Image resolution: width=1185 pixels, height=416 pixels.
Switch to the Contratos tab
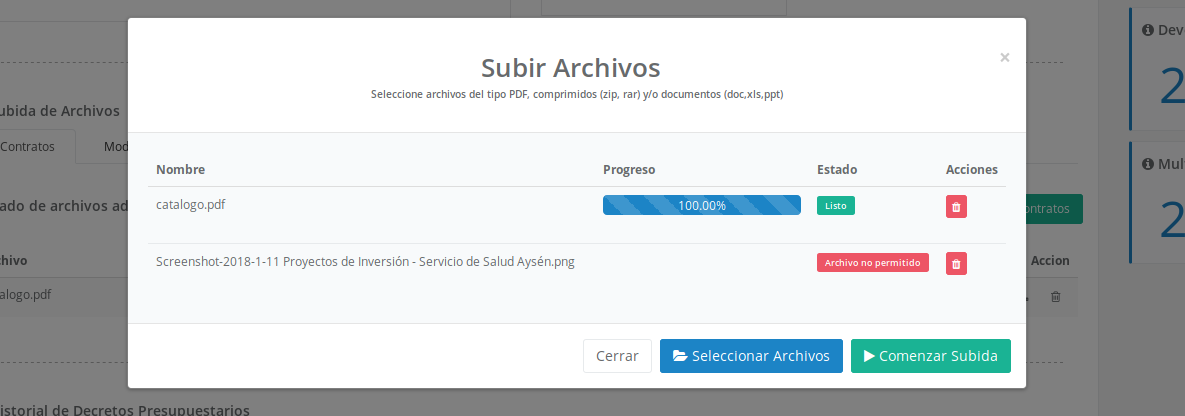[x=30, y=147]
